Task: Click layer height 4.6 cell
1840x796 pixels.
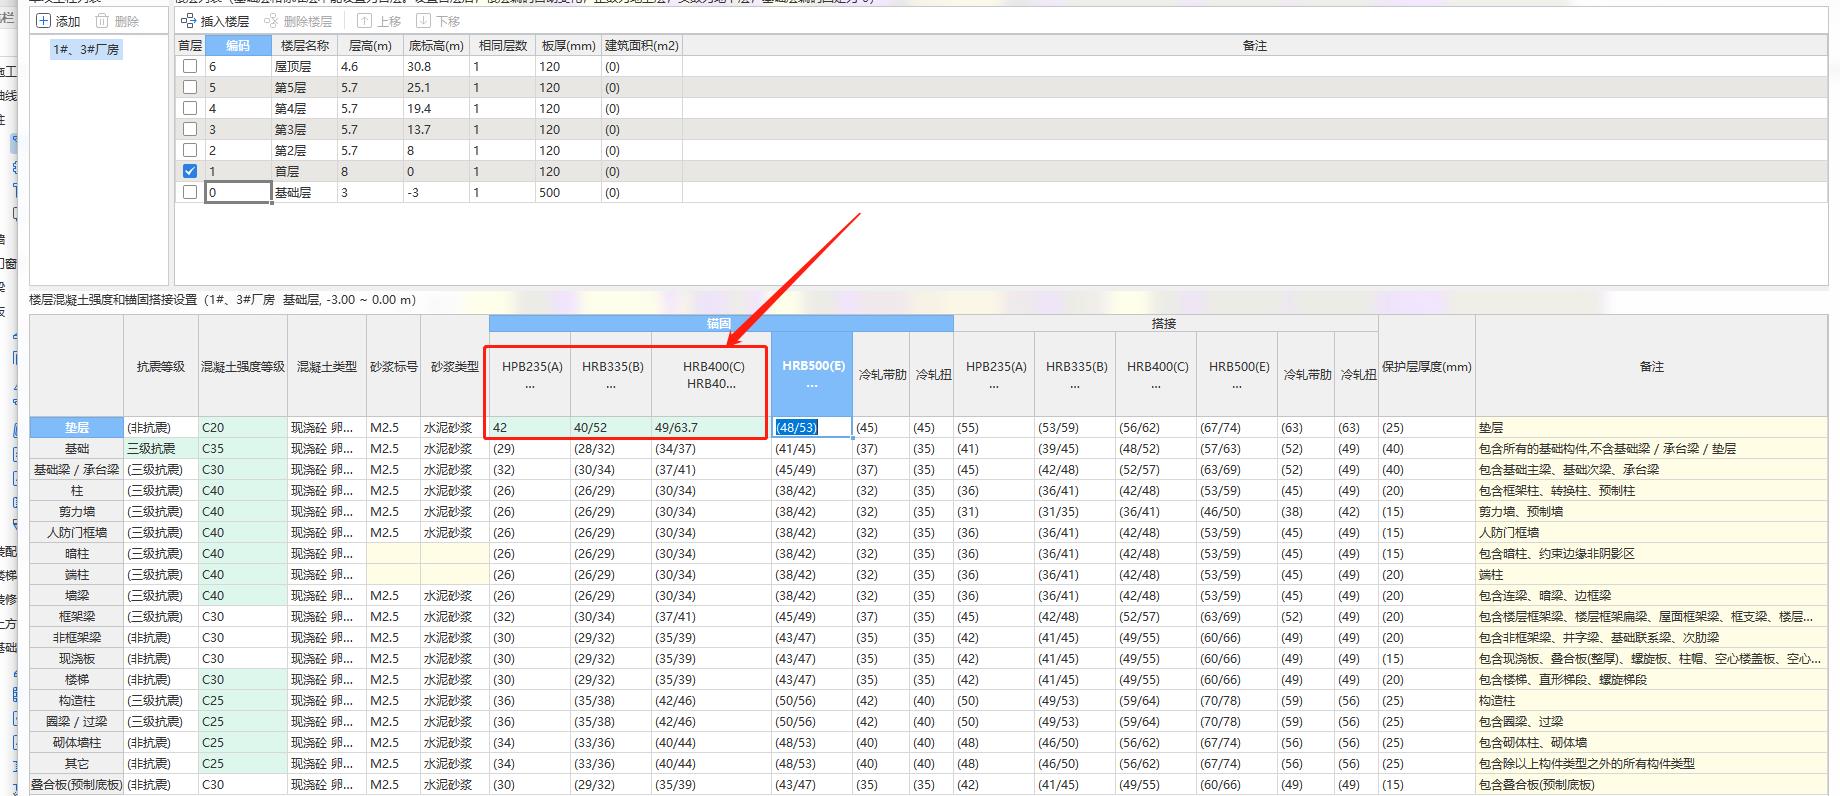Action: click(370, 66)
